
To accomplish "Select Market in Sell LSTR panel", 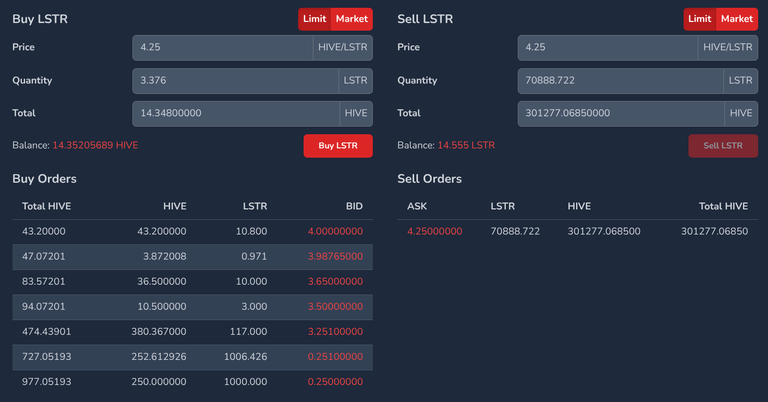I will (737, 19).
